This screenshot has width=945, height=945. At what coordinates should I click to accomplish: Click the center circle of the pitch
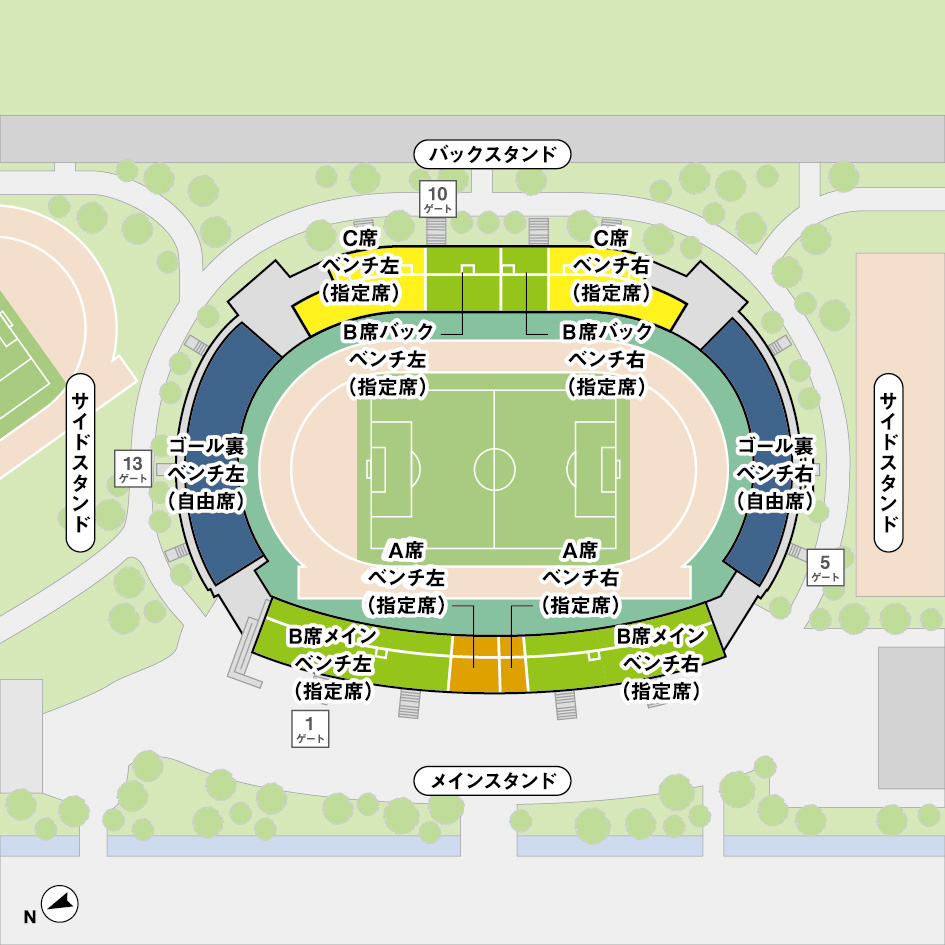(494, 469)
